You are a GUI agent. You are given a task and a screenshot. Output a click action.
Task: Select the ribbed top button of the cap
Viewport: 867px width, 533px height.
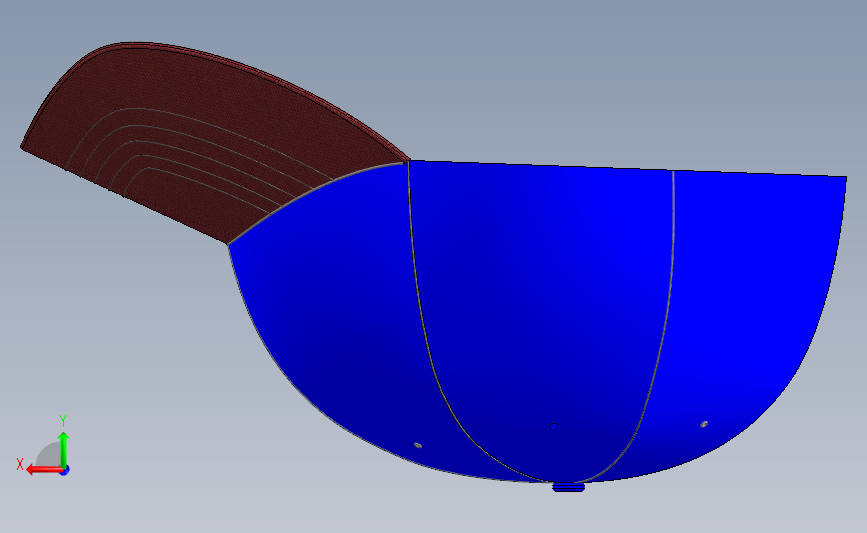[568, 487]
